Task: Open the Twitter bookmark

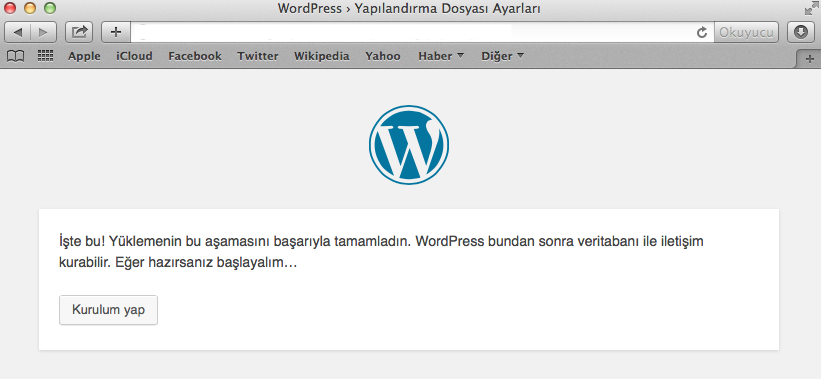Action: point(258,56)
